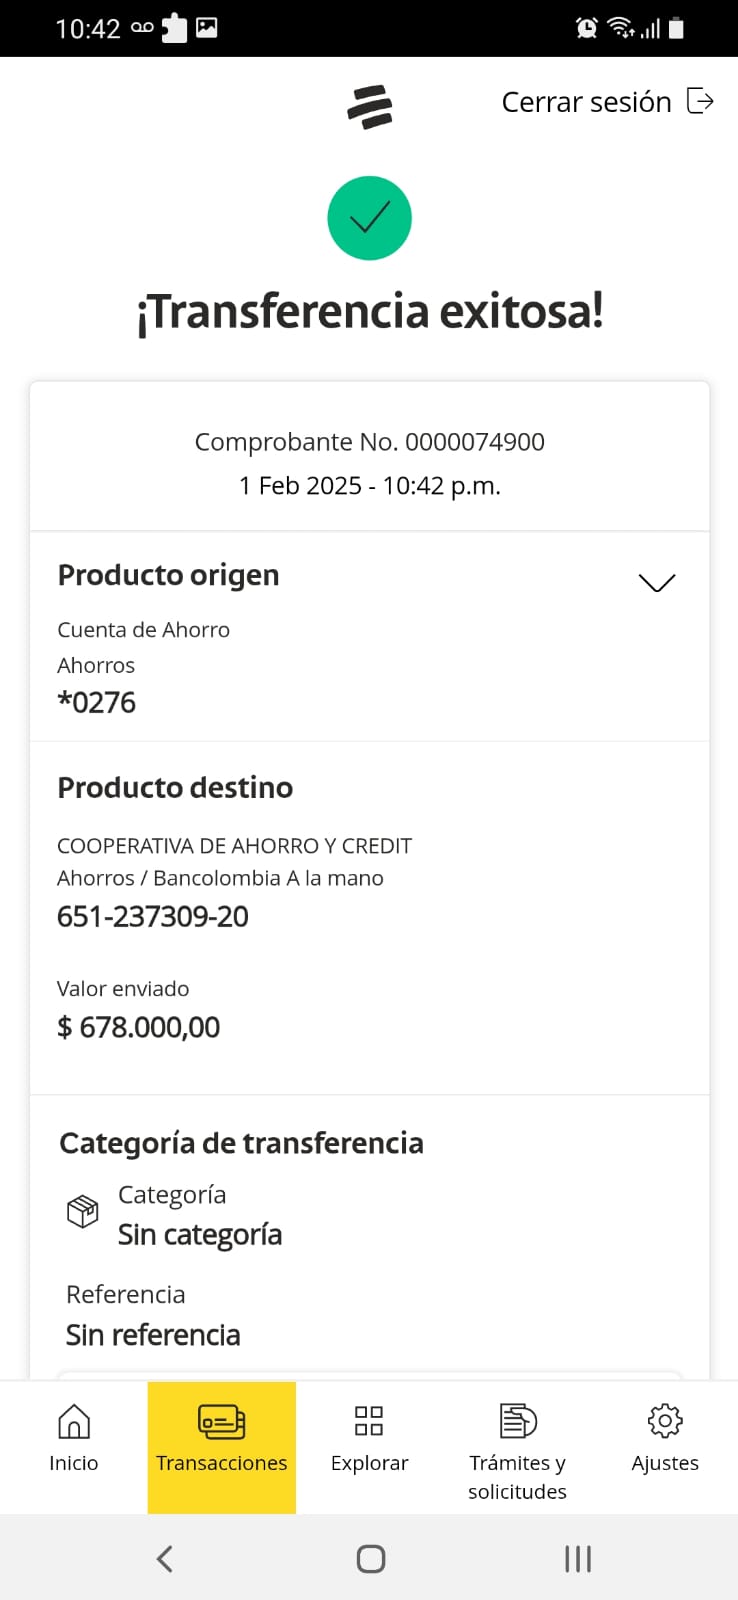Open the Ajustes gear icon
The height and width of the screenshot is (1600, 738).
click(x=665, y=1421)
